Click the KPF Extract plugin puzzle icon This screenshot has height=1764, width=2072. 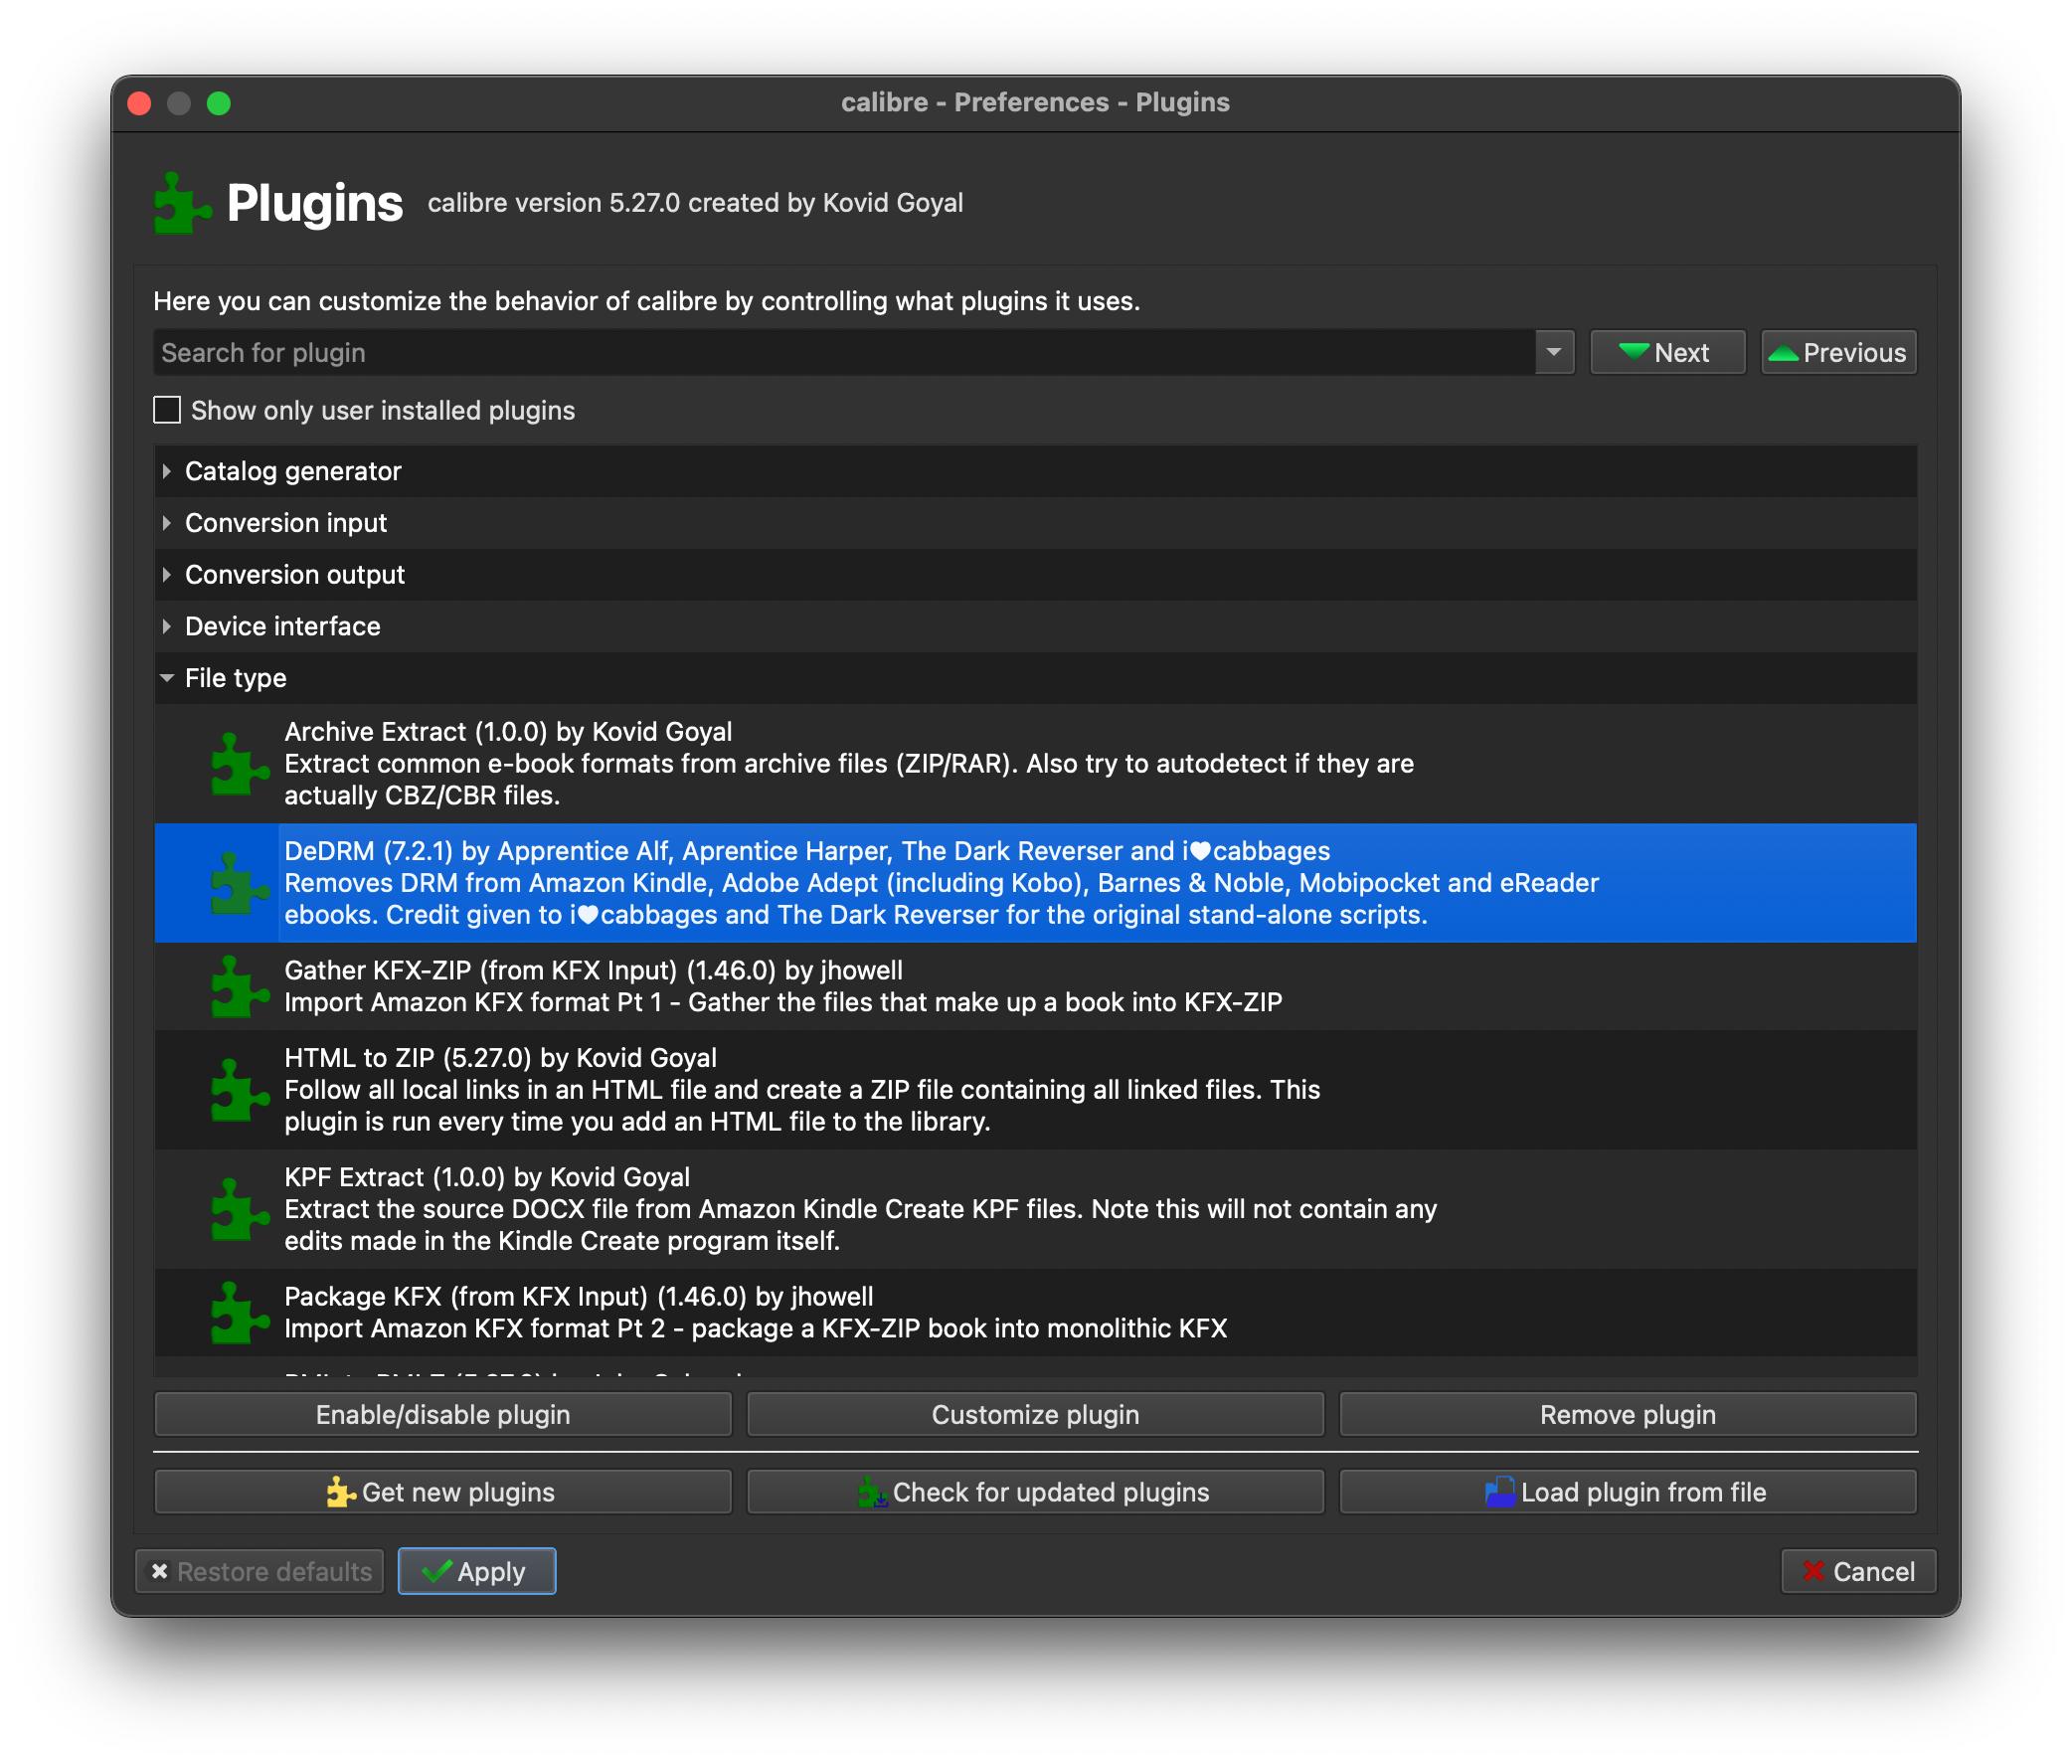(240, 1209)
